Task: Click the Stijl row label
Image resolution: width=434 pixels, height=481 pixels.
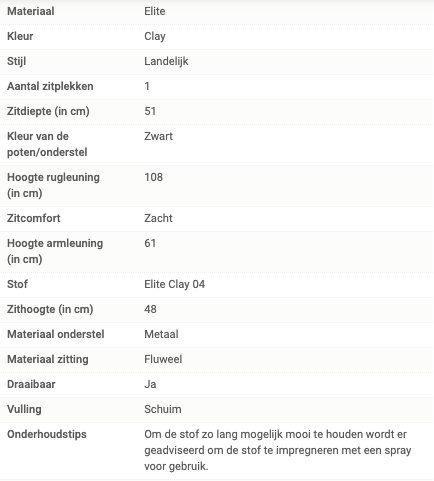Action: 16,61
